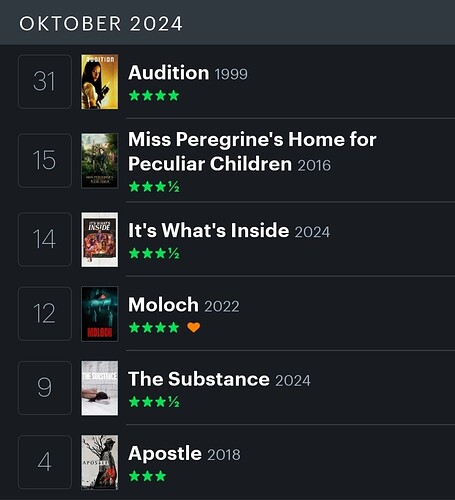
Task: Select the day 31 diary date box
Action: (x=45, y=82)
